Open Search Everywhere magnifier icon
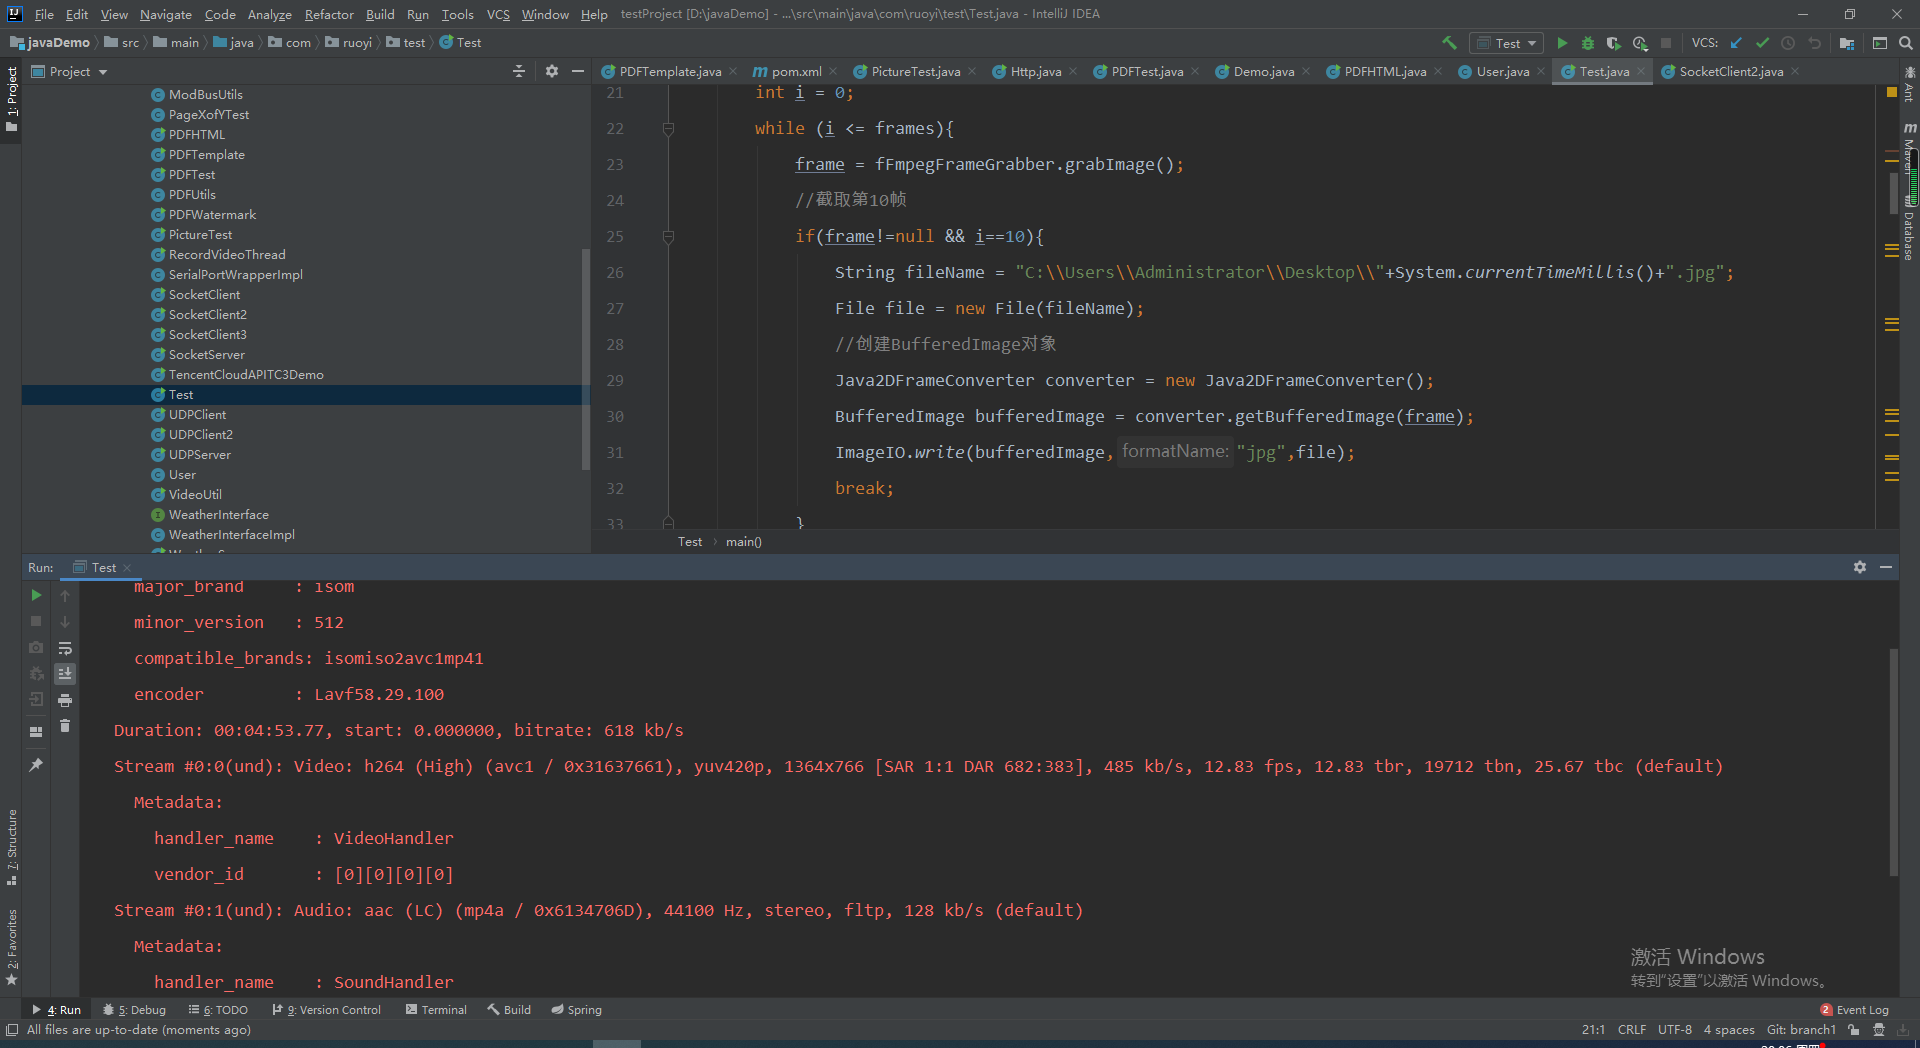The height and width of the screenshot is (1048, 1920). click(x=1906, y=43)
